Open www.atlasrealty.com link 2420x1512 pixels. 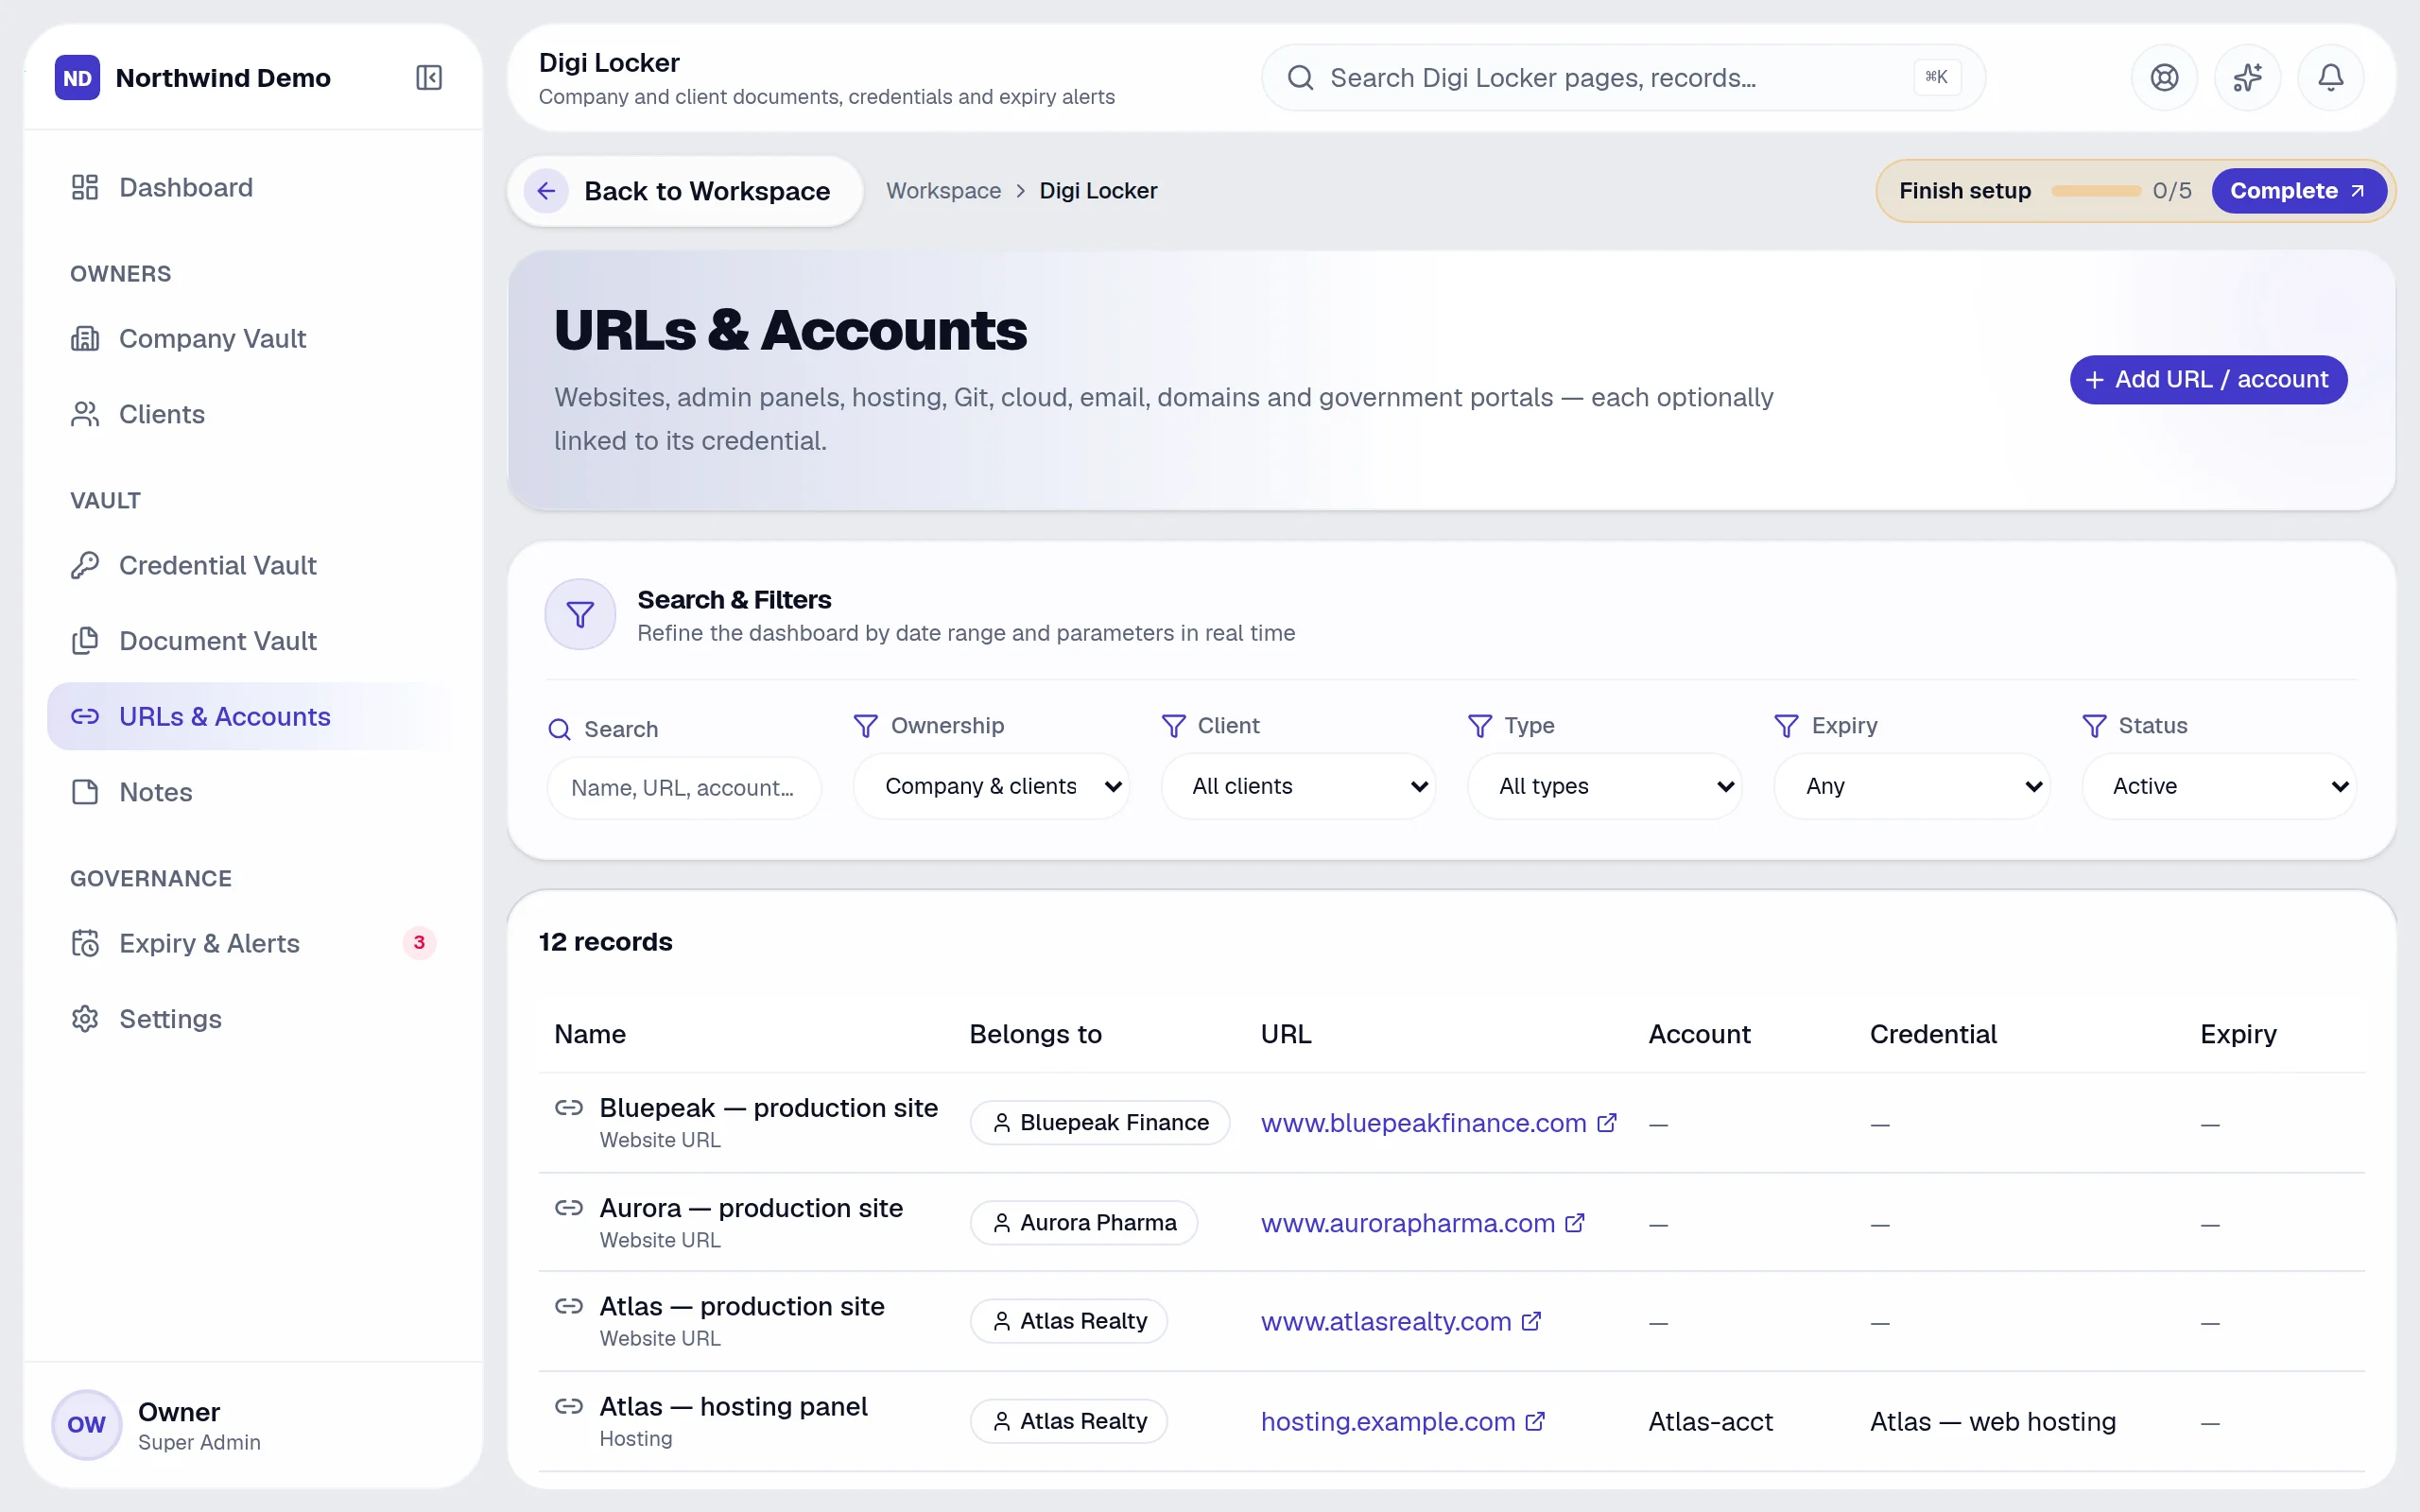pyautogui.click(x=1385, y=1321)
